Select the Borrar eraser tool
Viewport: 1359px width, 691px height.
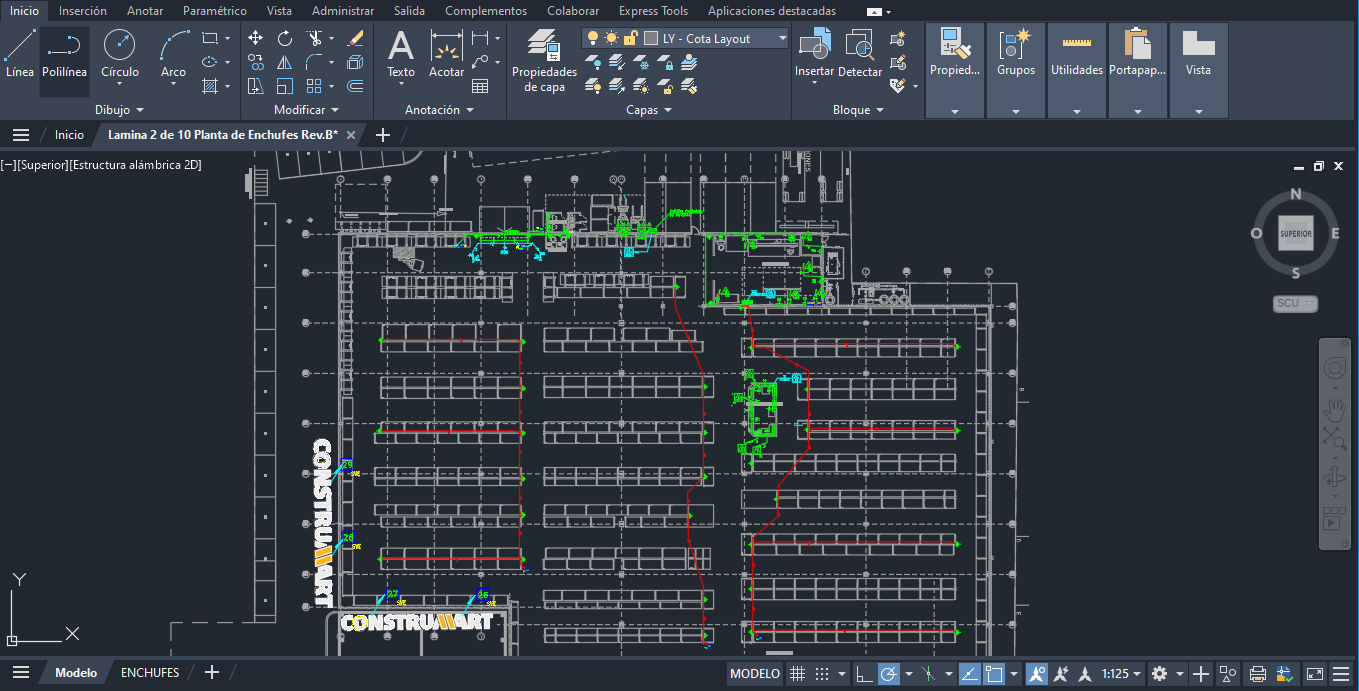[x=355, y=38]
